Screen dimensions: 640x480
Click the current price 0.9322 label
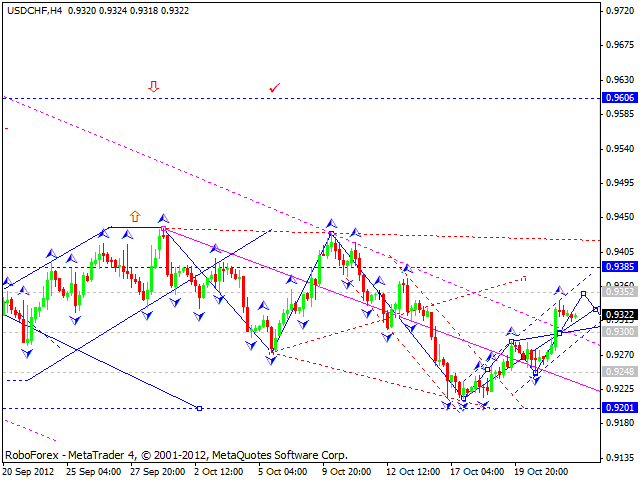[616, 315]
